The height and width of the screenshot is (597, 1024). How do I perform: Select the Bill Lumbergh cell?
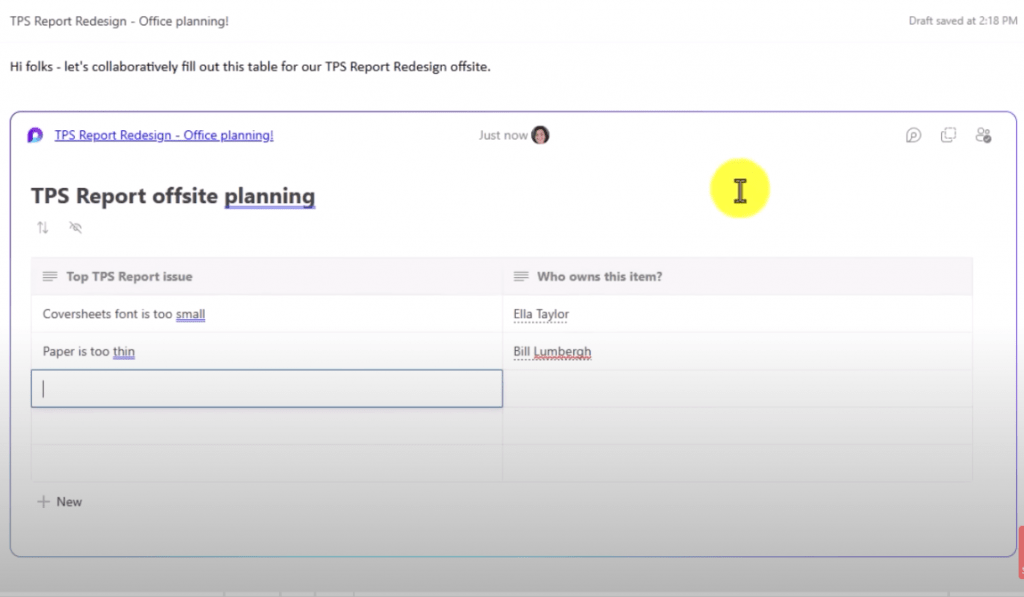point(737,351)
